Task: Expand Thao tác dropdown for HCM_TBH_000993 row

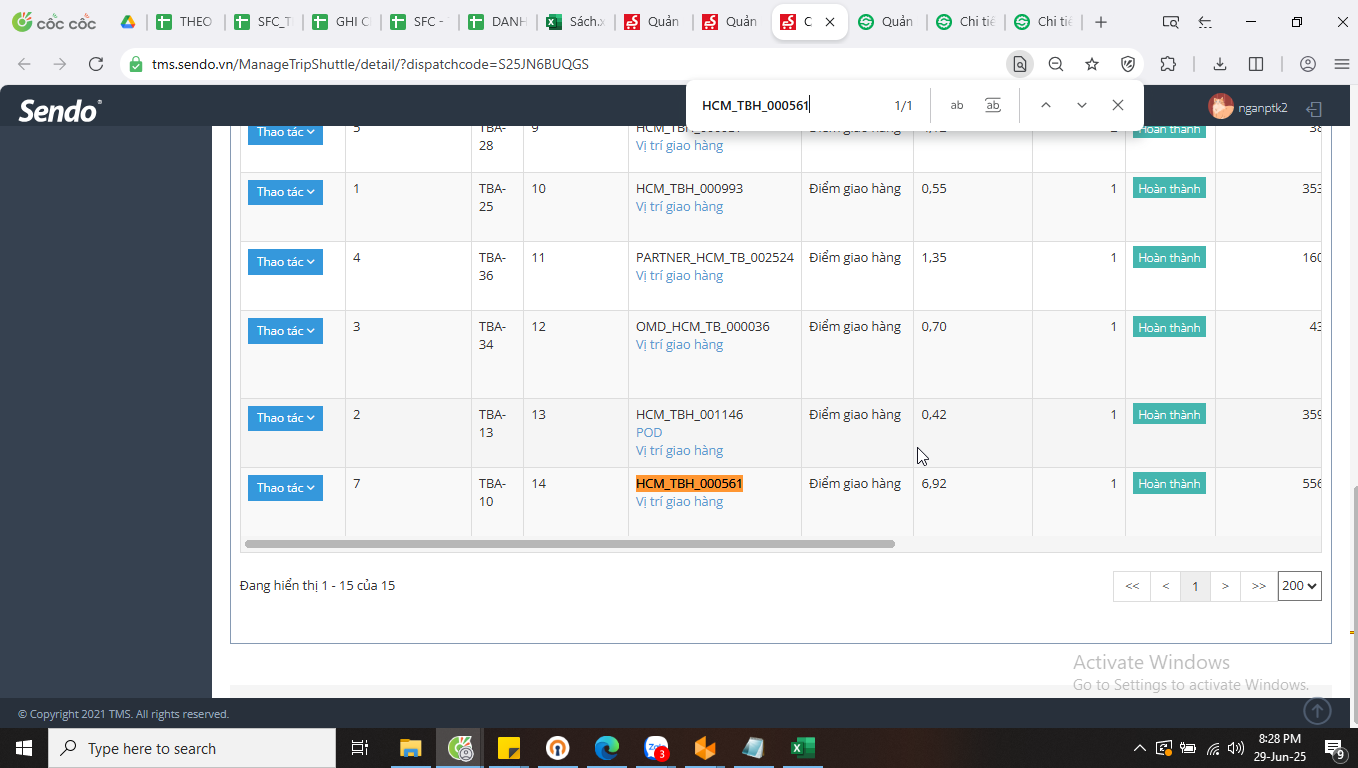Action: [x=285, y=192]
